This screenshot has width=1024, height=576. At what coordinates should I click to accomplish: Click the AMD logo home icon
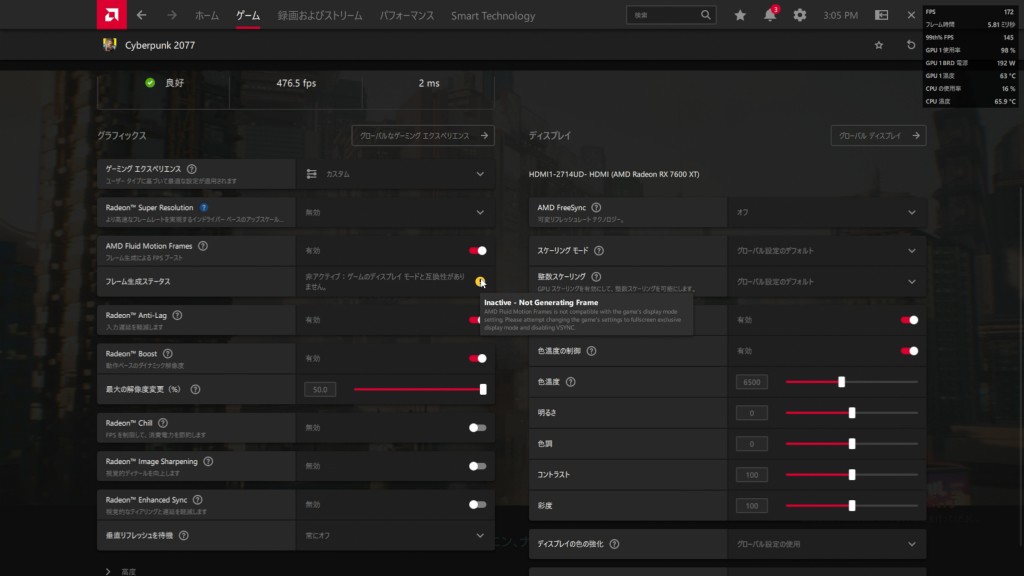[111, 15]
